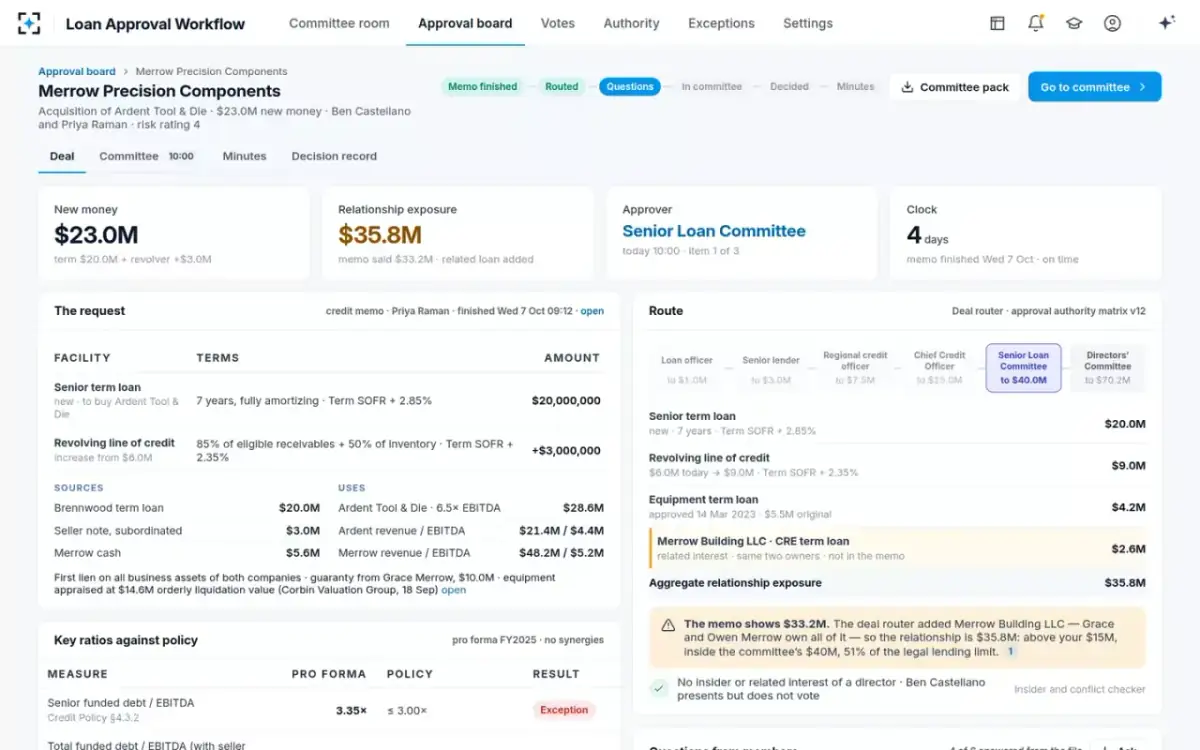Click Go to committee button
The height and width of the screenshot is (750, 1200).
tap(1094, 87)
